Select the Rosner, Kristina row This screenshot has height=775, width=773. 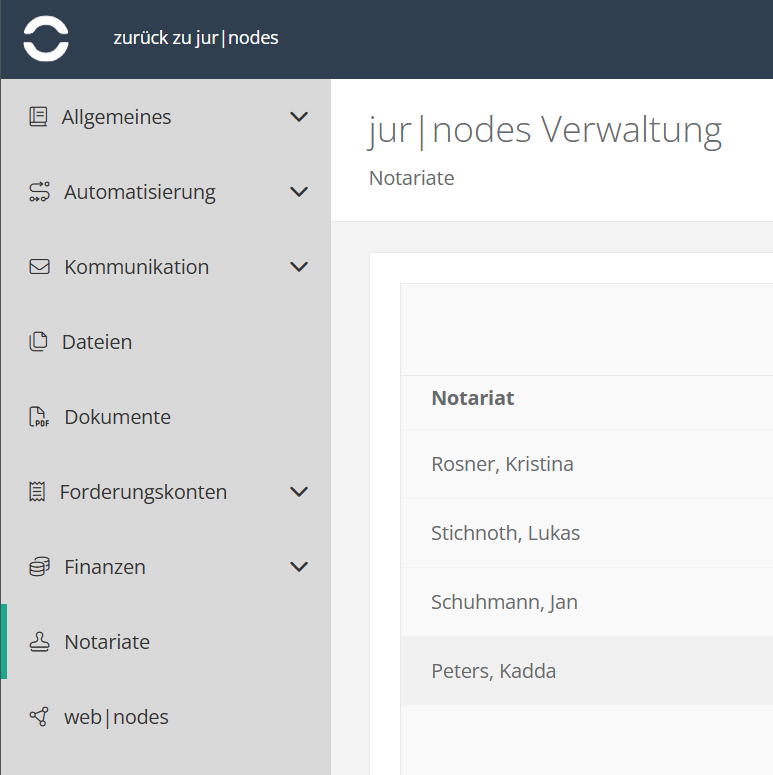click(502, 464)
